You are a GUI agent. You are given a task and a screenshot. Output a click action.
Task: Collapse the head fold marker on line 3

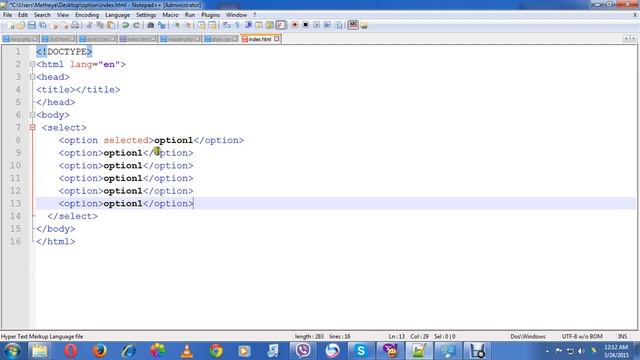click(33, 77)
